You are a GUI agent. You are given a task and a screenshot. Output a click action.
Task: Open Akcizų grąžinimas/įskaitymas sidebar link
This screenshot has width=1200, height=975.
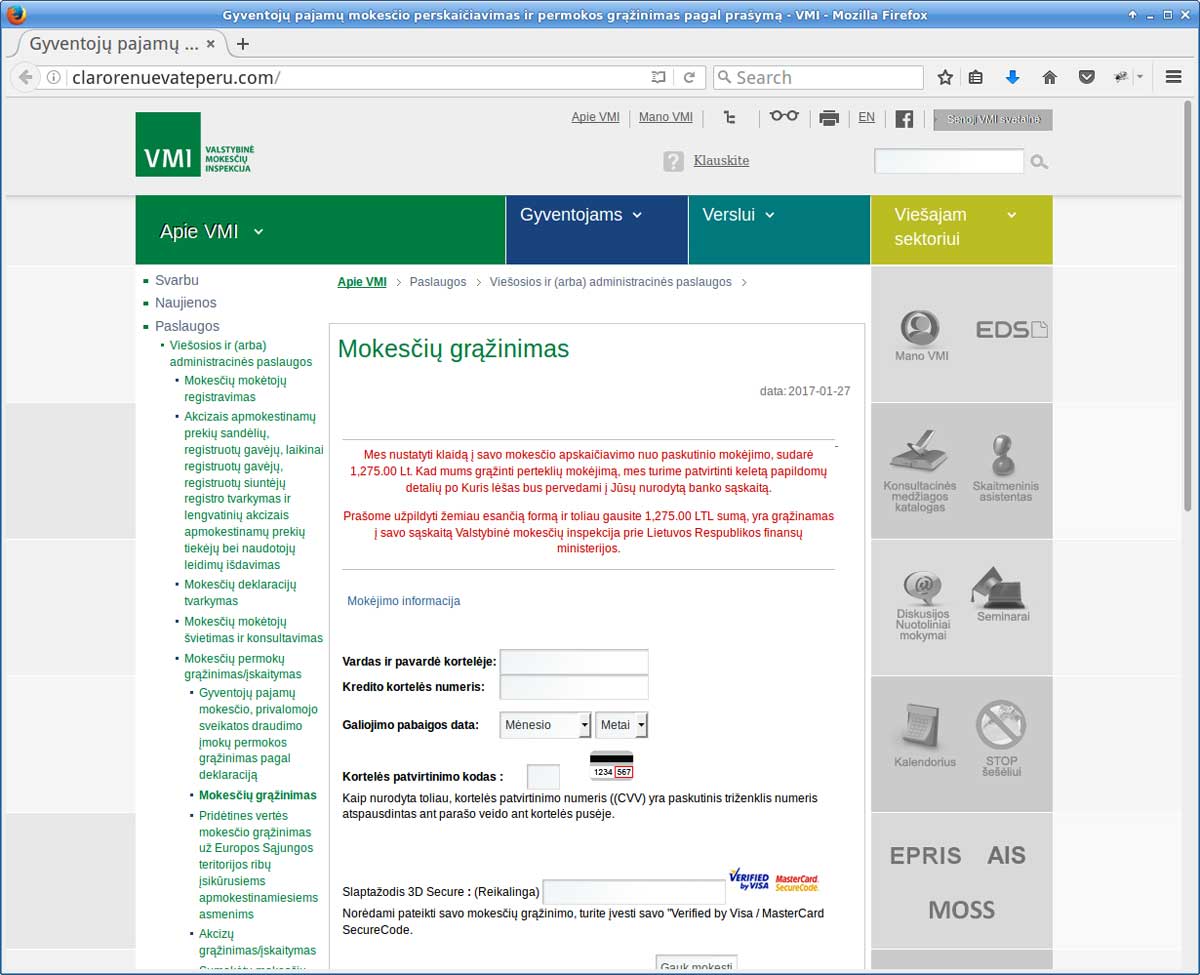(x=257, y=942)
